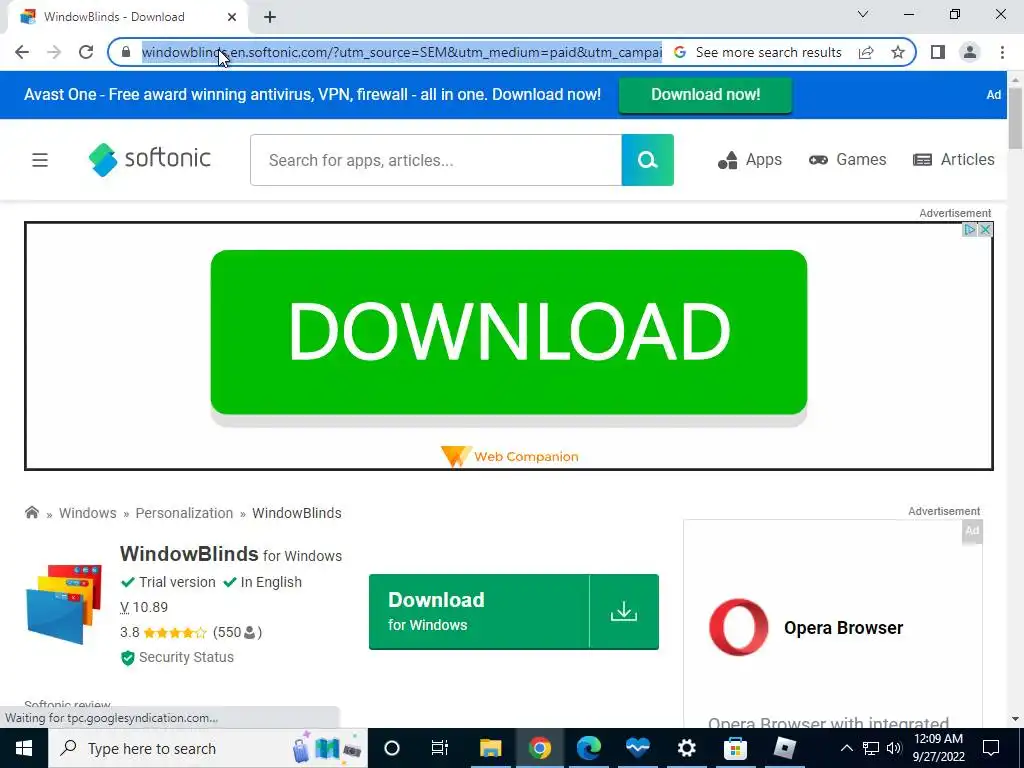Viewport: 1024px width, 768px height.
Task: Open the Apps navigation item
Action: (750, 160)
